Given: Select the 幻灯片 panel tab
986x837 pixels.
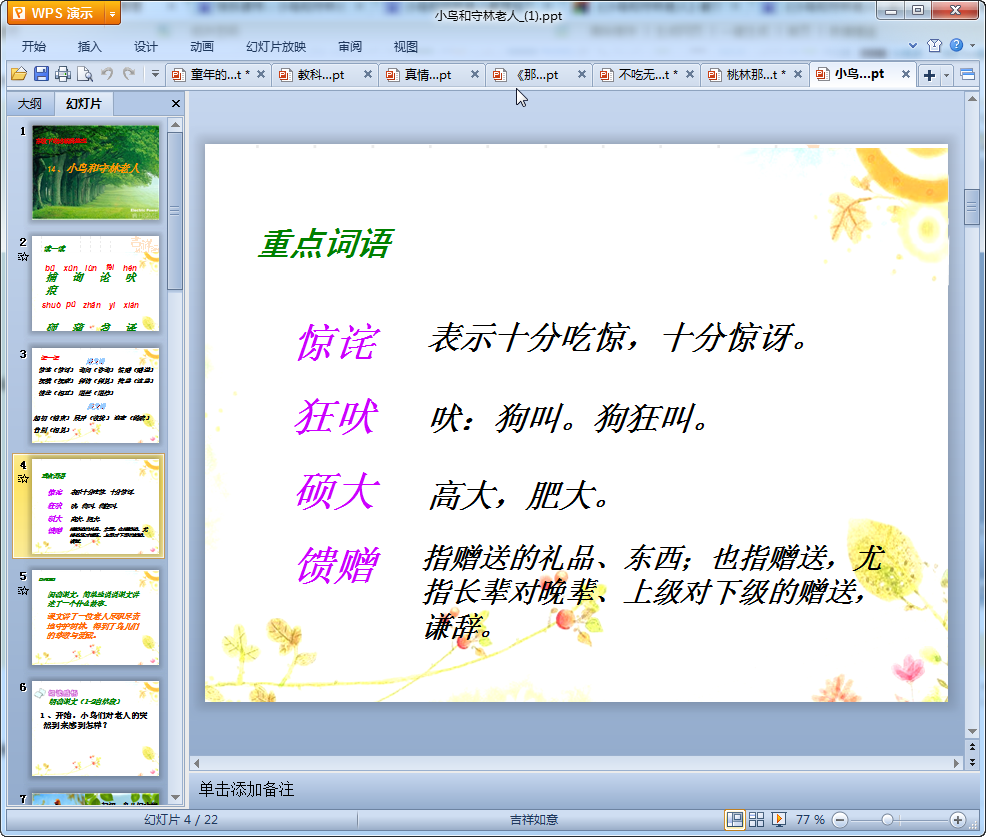Looking at the screenshot, I should pos(84,104).
